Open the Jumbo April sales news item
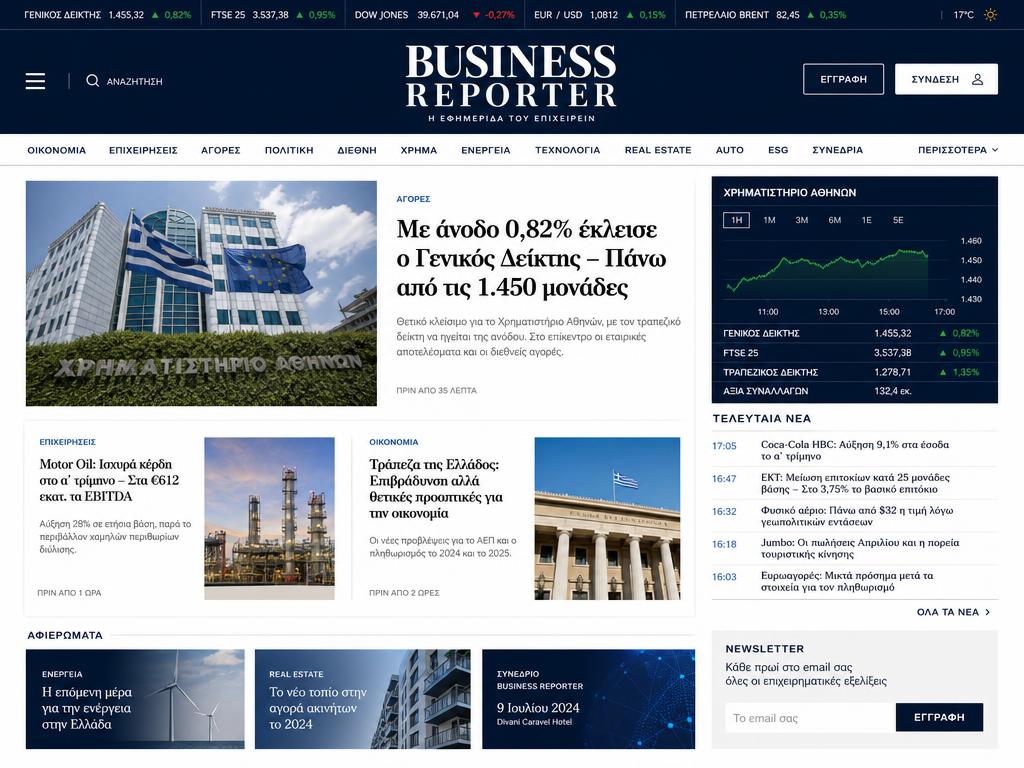The image size is (1024, 768). [x=855, y=548]
